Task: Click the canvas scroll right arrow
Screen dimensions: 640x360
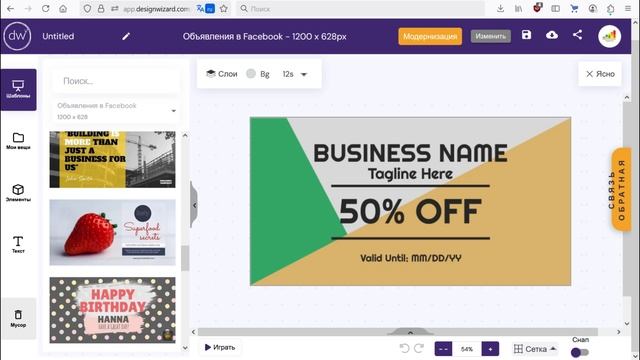Action: (619, 332)
